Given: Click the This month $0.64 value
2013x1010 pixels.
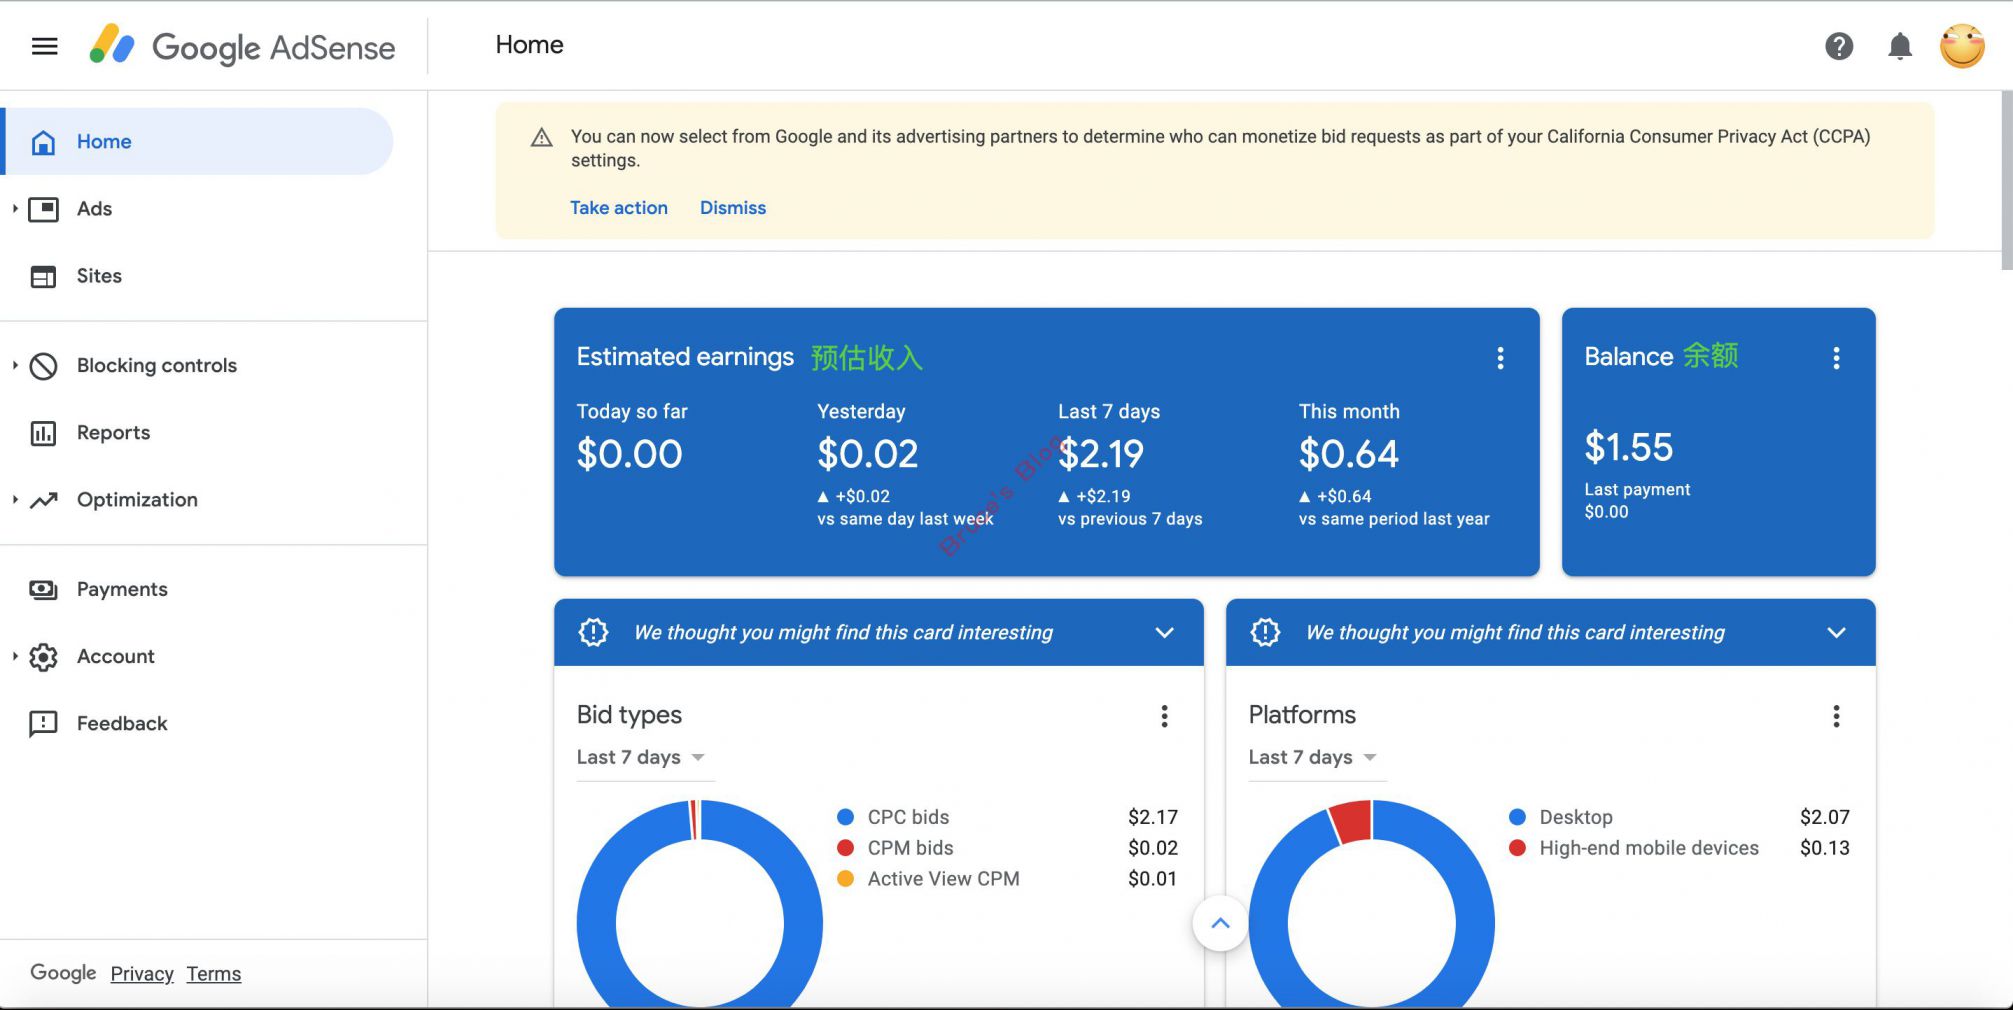Looking at the screenshot, I should pos(1348,455).
